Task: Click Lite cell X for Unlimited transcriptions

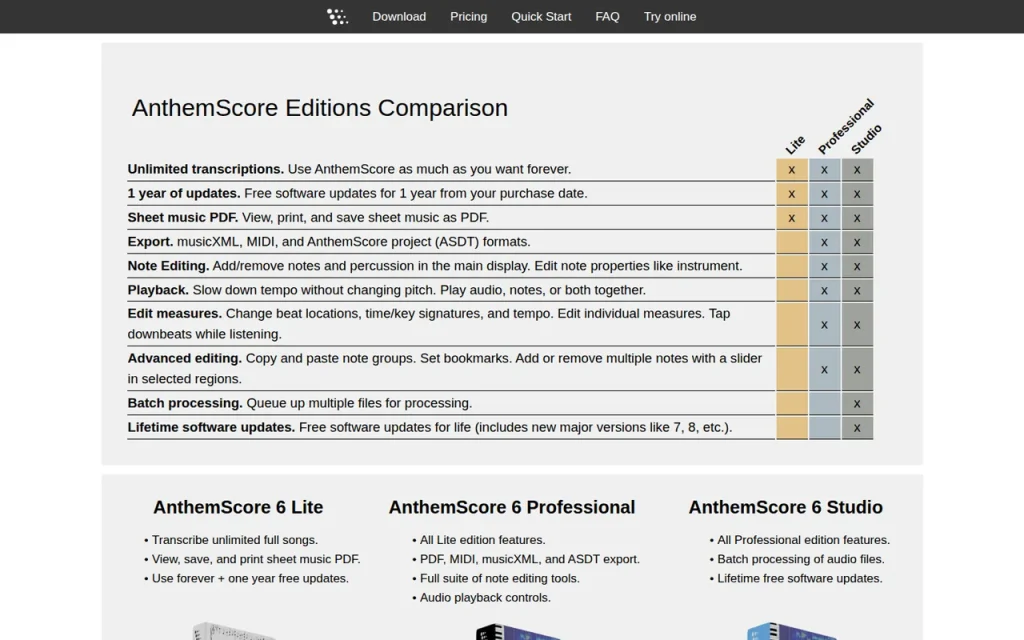Action: click(x=792, y=170)
